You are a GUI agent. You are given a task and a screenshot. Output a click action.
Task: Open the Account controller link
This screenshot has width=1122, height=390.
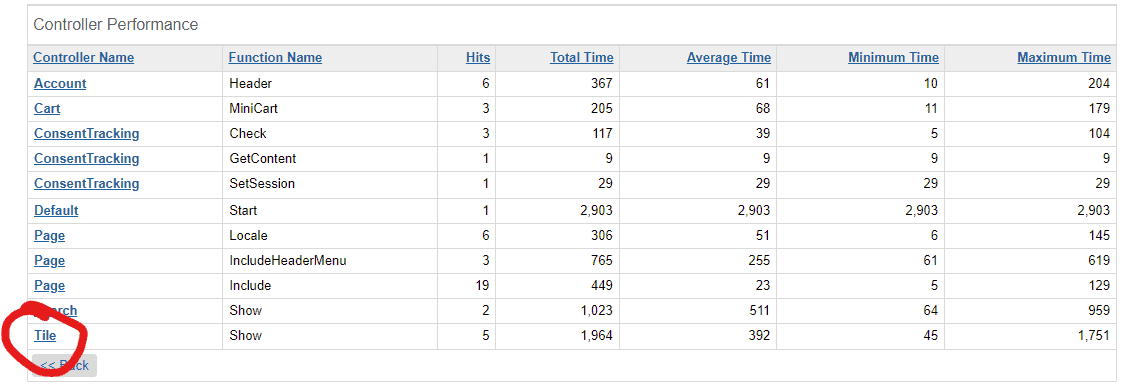point(60,84)
